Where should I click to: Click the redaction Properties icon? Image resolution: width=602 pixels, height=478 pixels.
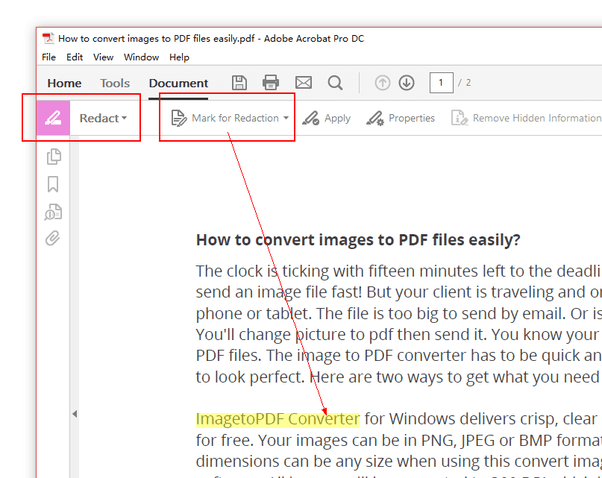(x=375, y=118)
